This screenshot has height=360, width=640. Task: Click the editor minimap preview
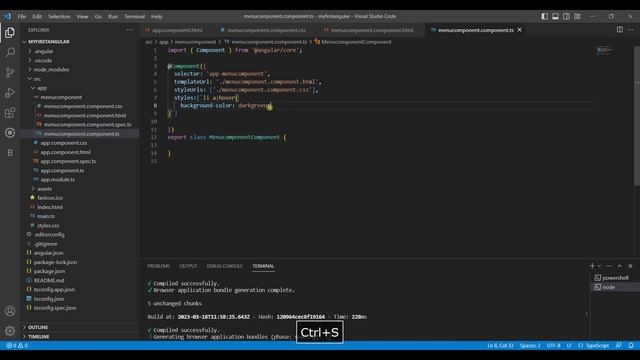(x=604, y=50)
